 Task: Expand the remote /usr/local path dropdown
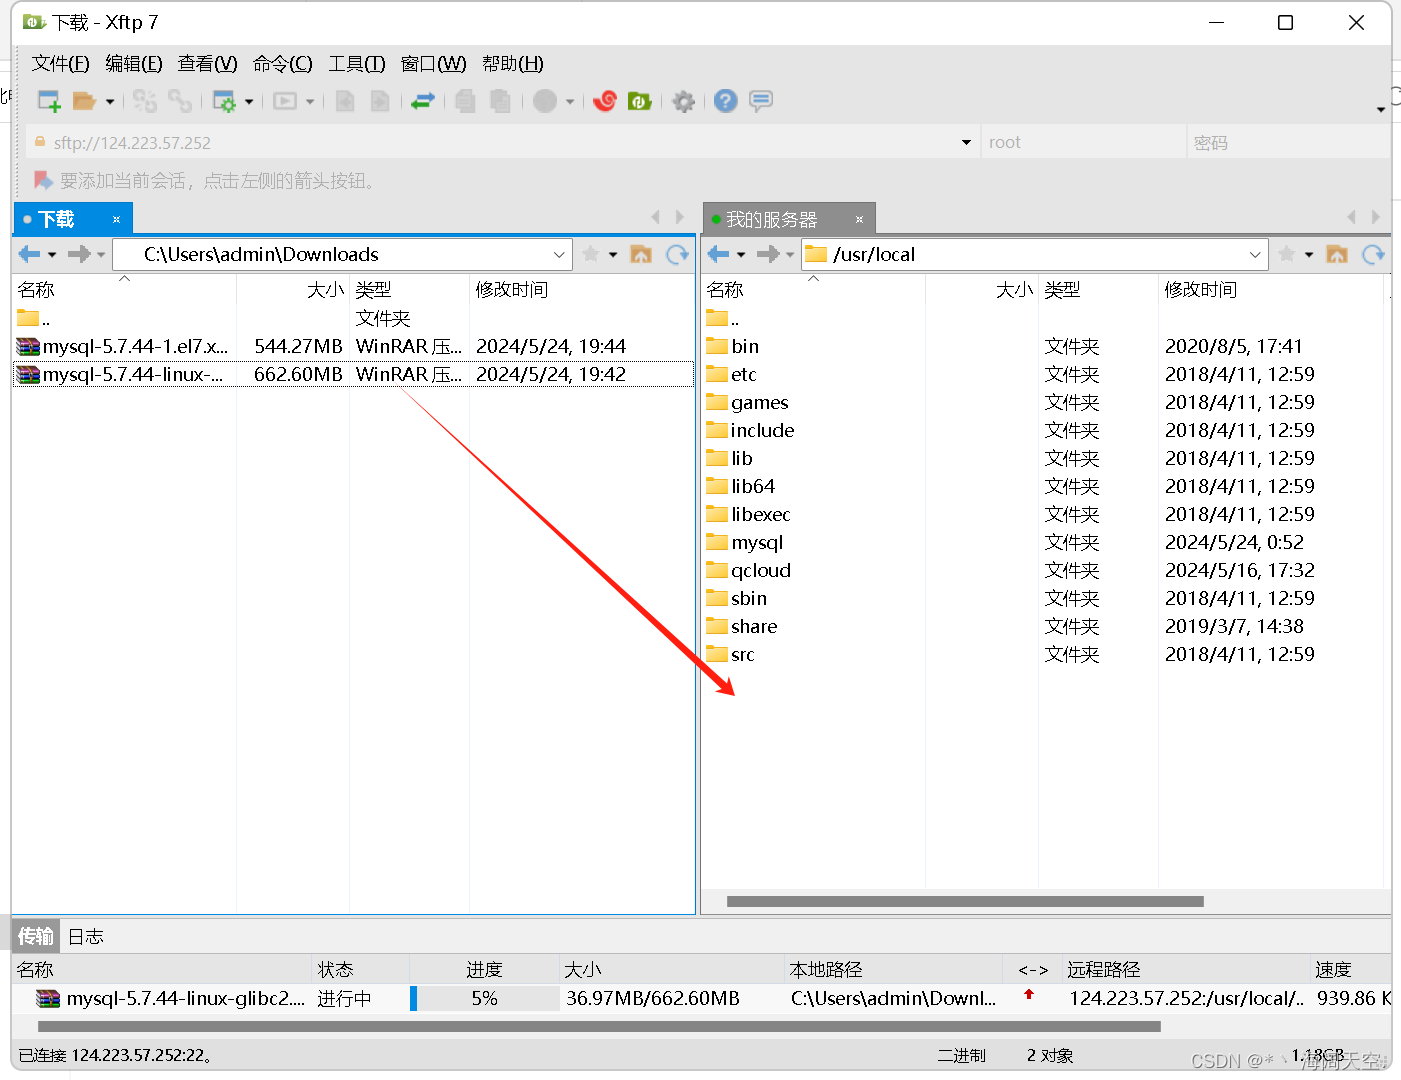click(1255, 254)
